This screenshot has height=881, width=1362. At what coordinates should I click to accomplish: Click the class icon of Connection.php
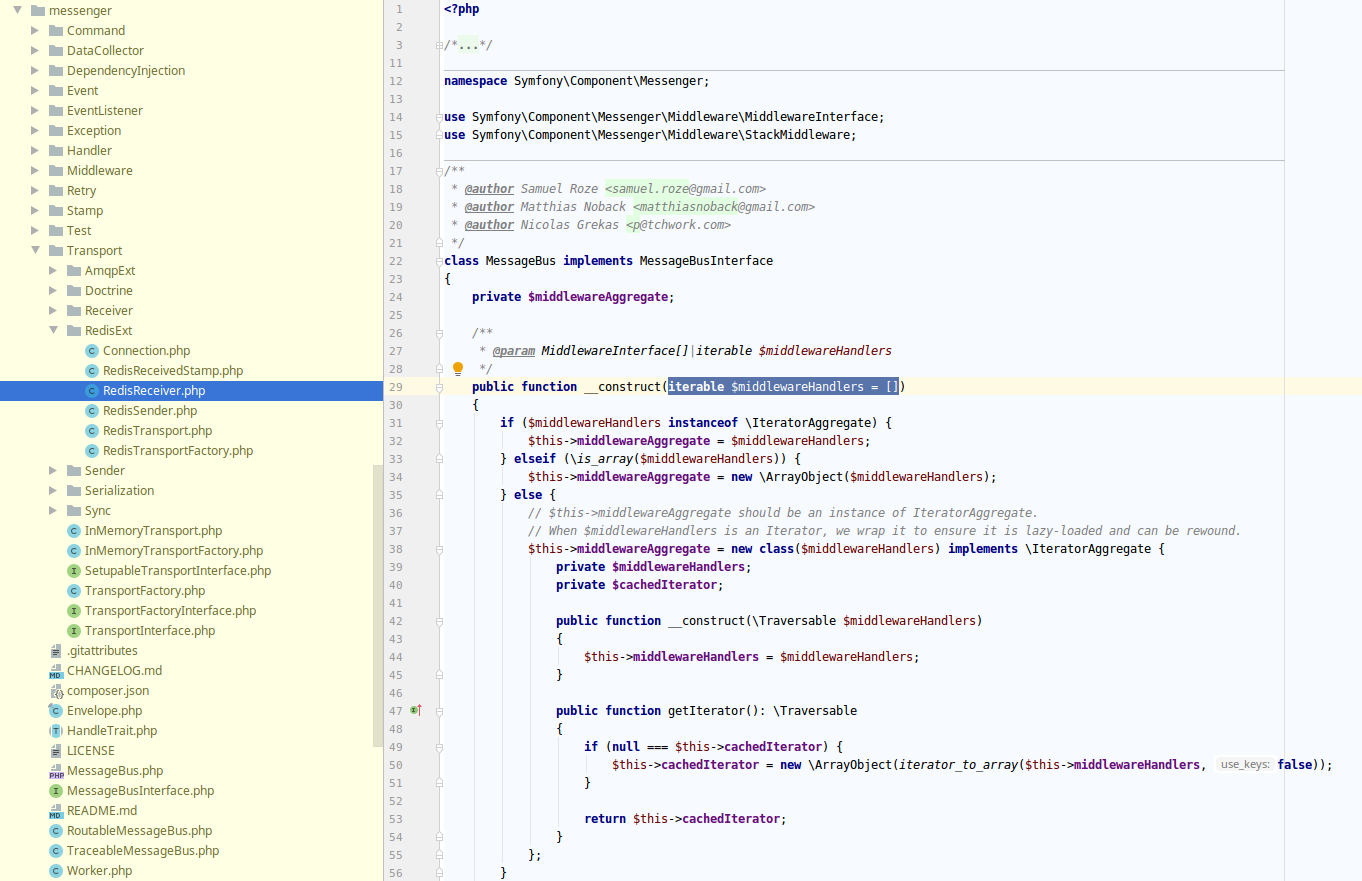tap(92, 351)
